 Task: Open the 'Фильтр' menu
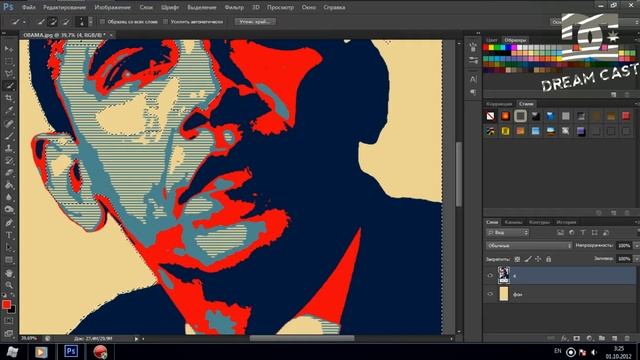(x=234, y=7)
